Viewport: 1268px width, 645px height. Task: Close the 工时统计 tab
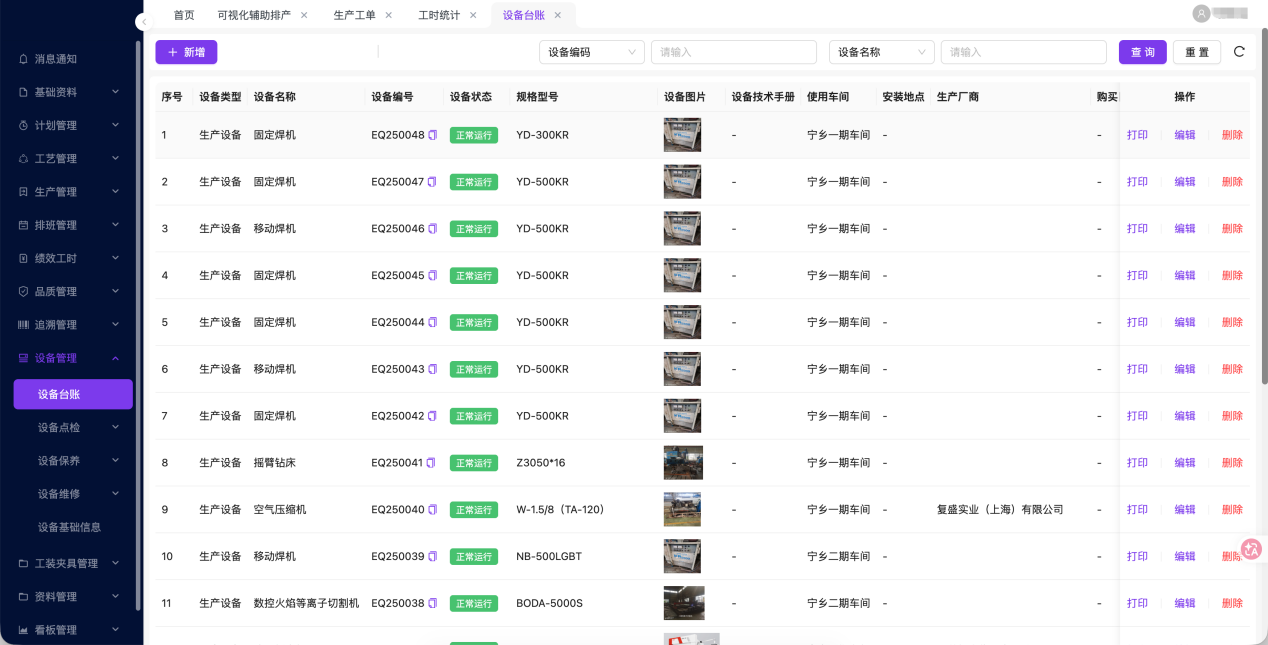[x=473, y=15]
